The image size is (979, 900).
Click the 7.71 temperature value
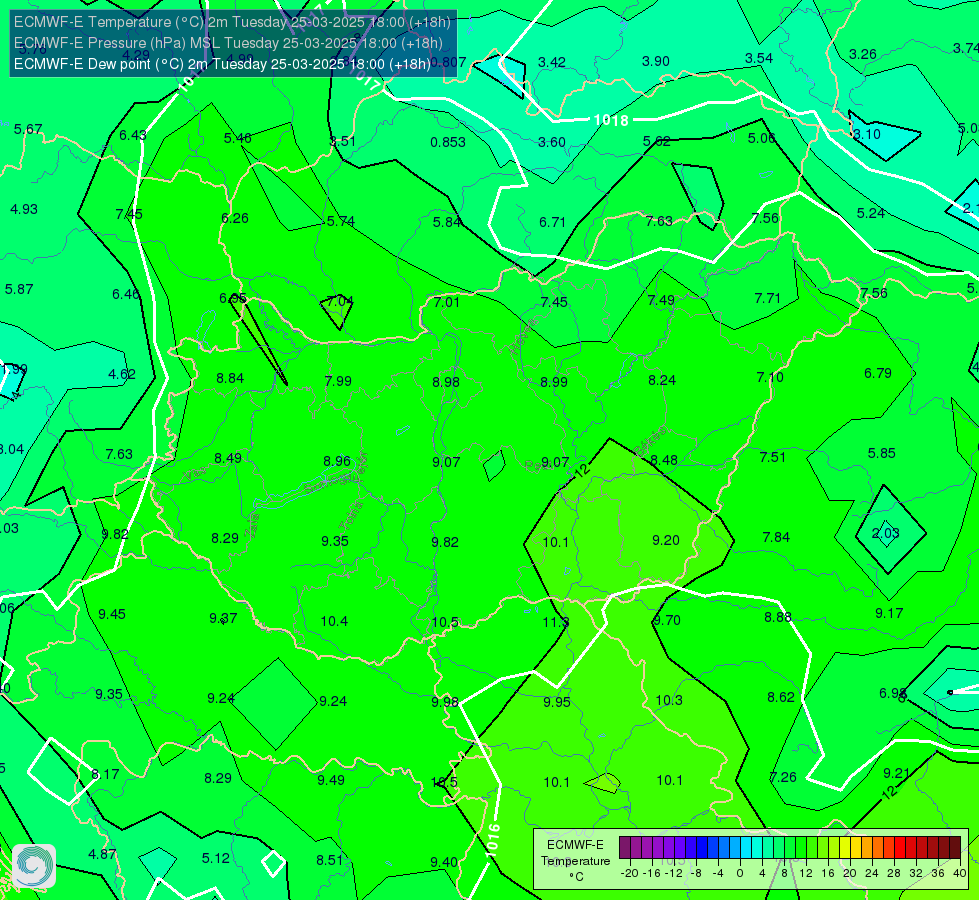point(767,299)
